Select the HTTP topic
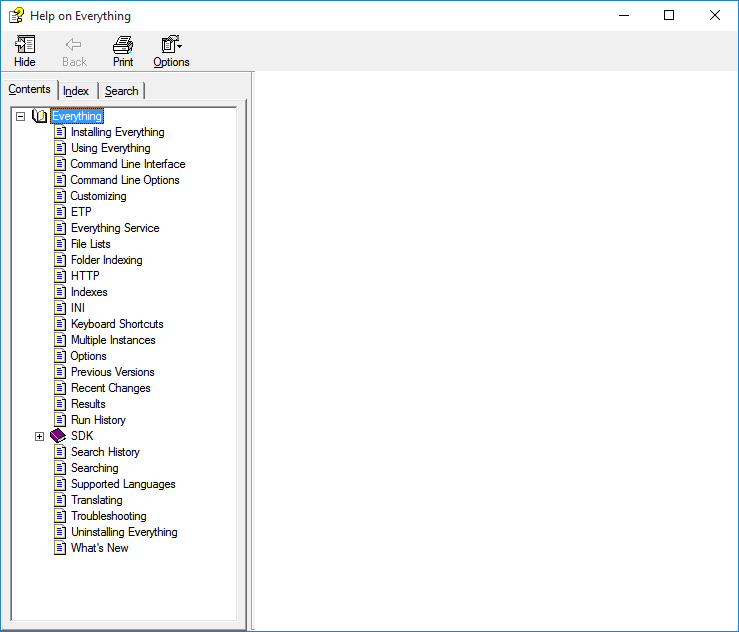The image size is (739, 632). pos(85,276)
